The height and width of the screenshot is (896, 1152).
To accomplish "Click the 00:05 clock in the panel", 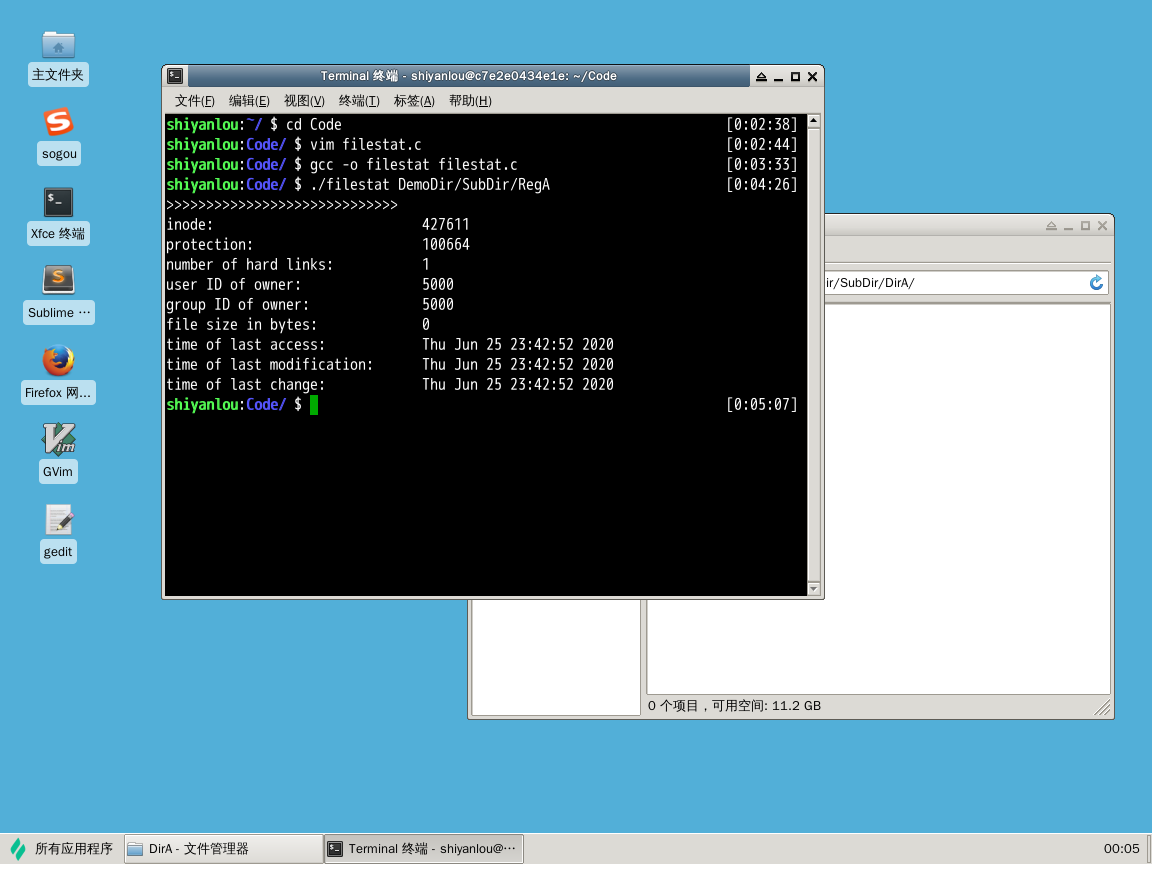I will click(x=1121, y=849).
